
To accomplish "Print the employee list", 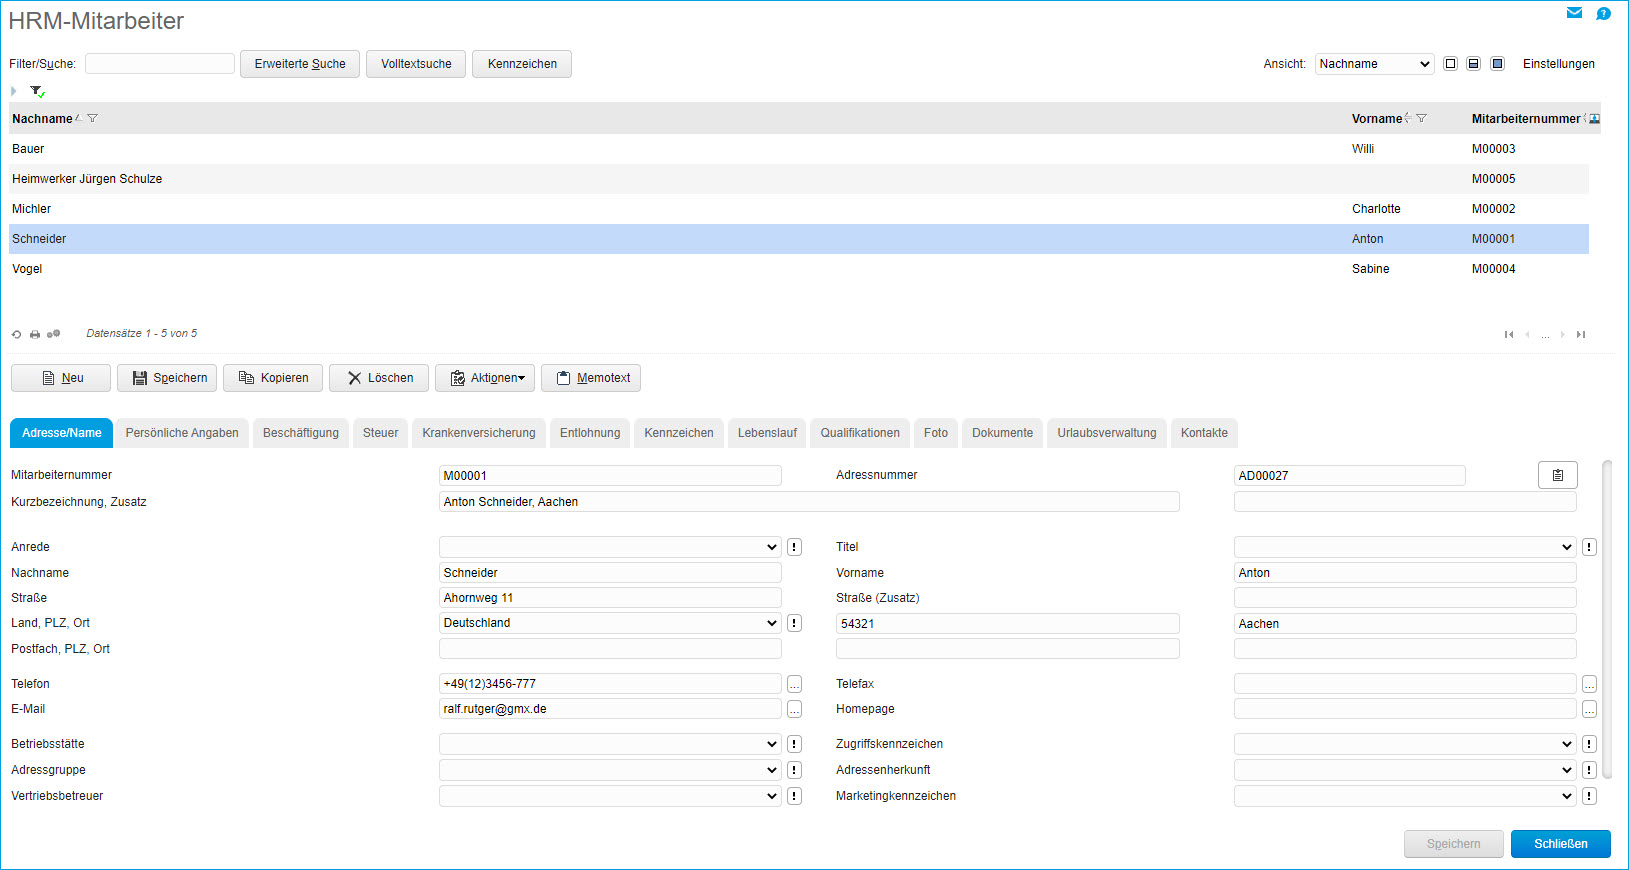I will 35,334.
